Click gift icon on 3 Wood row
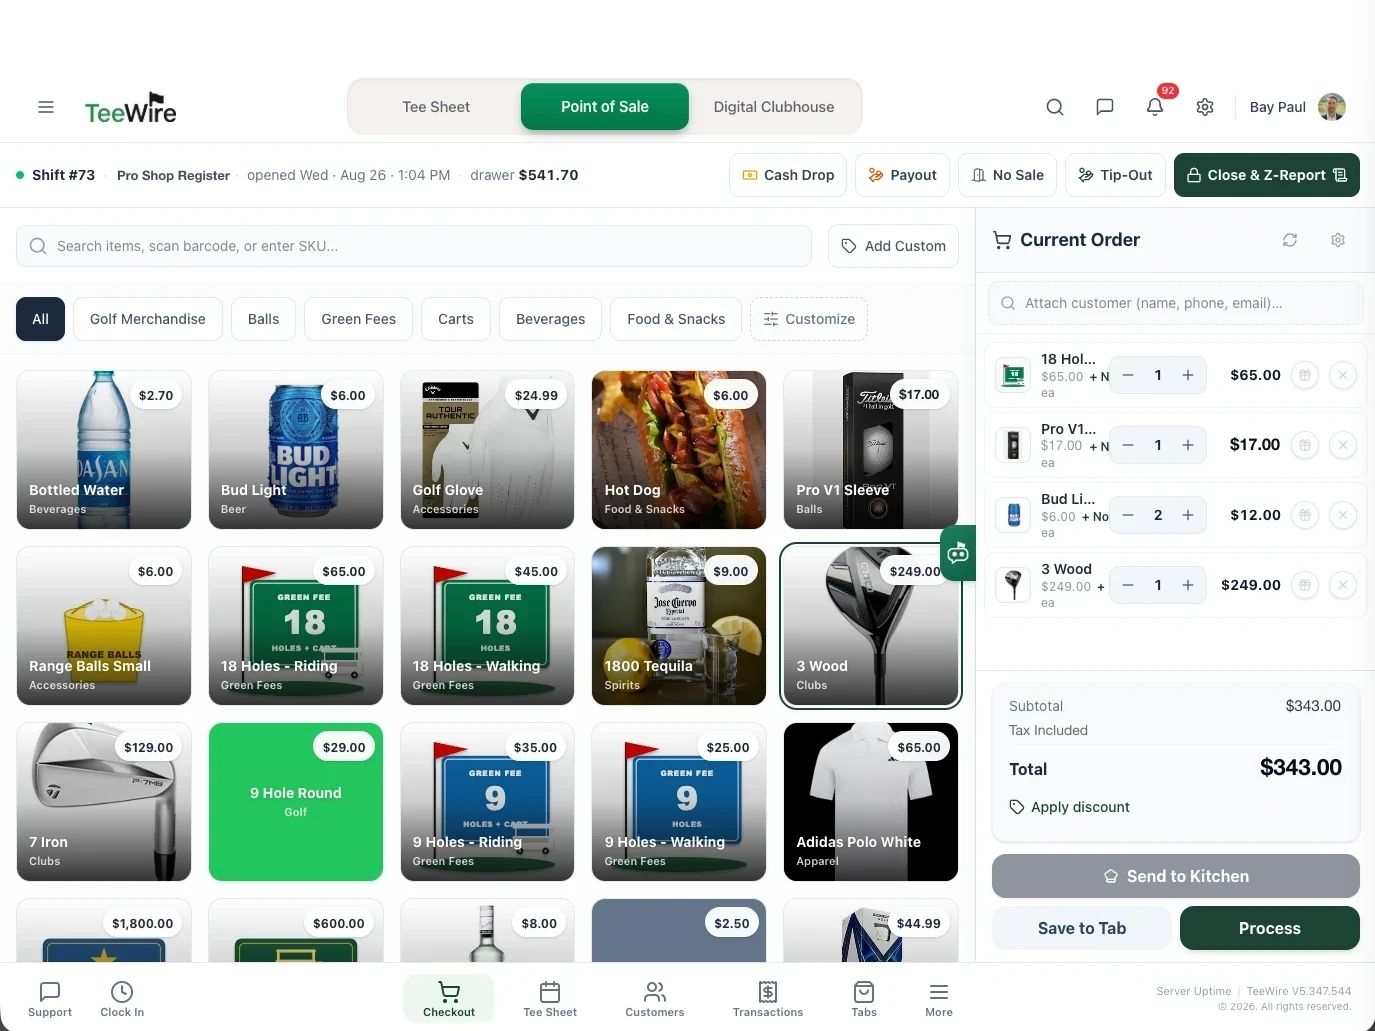1375x1031 pixels. 1304,585
